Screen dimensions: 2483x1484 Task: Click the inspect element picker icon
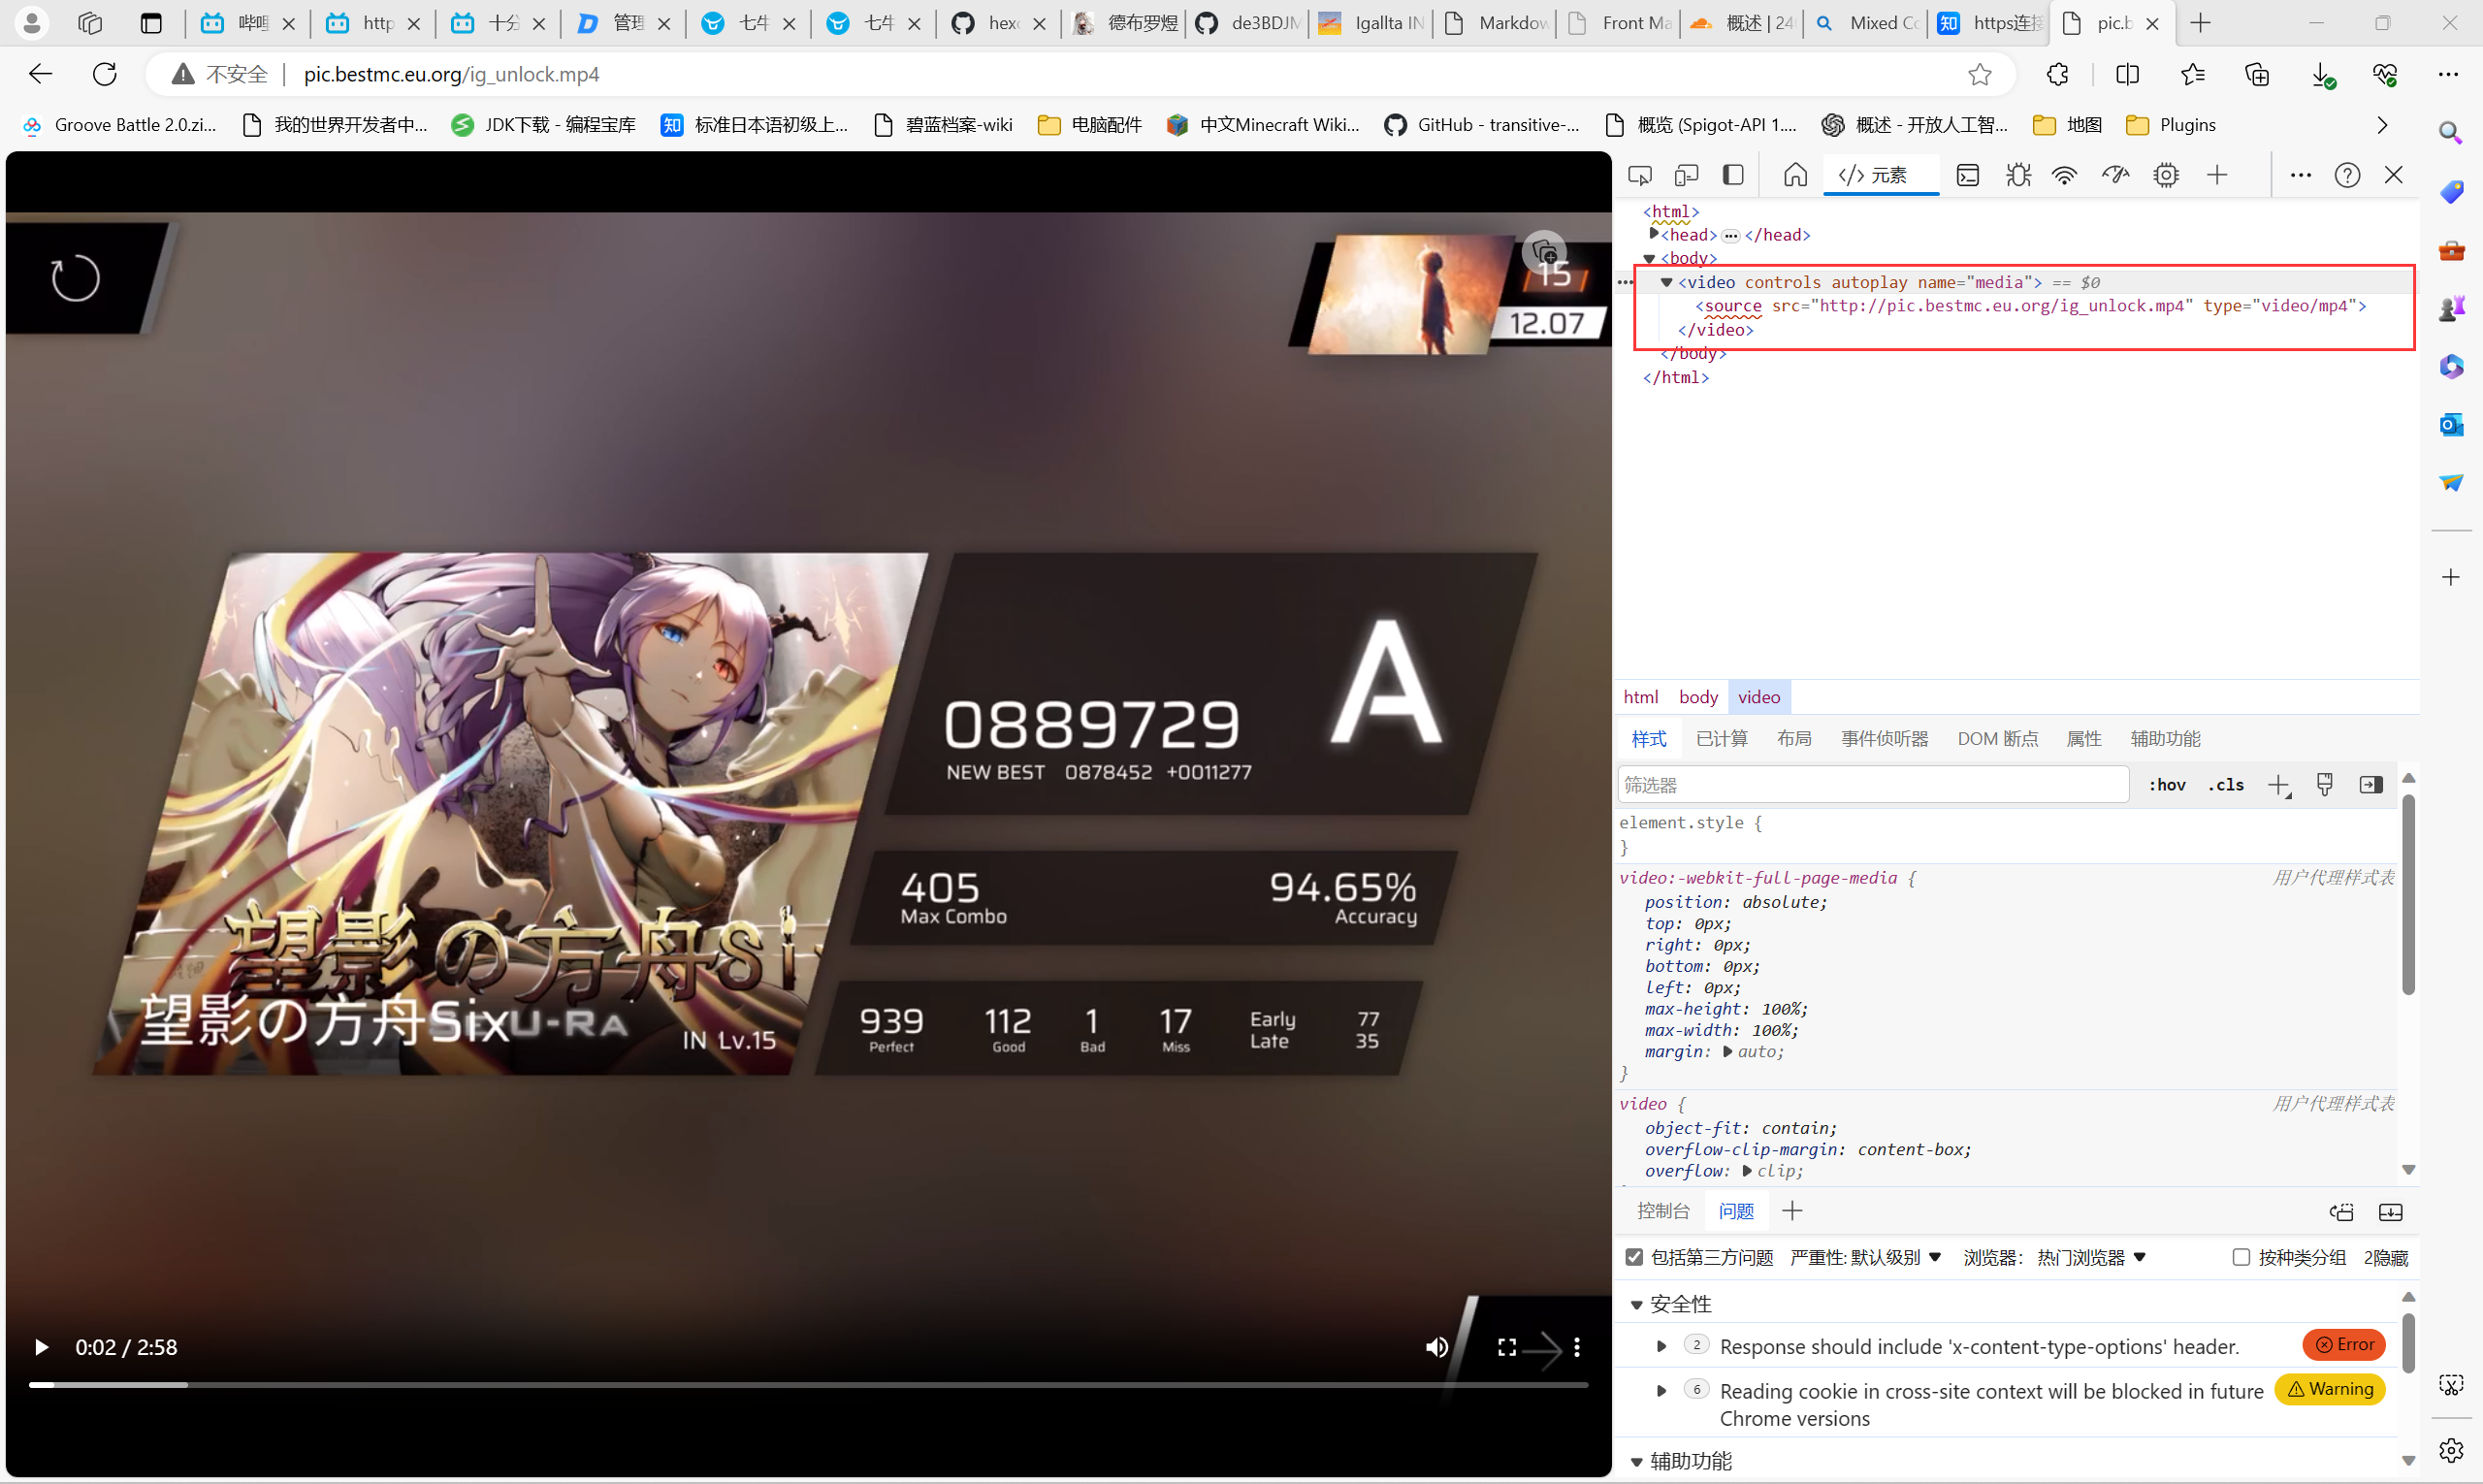1640,176
